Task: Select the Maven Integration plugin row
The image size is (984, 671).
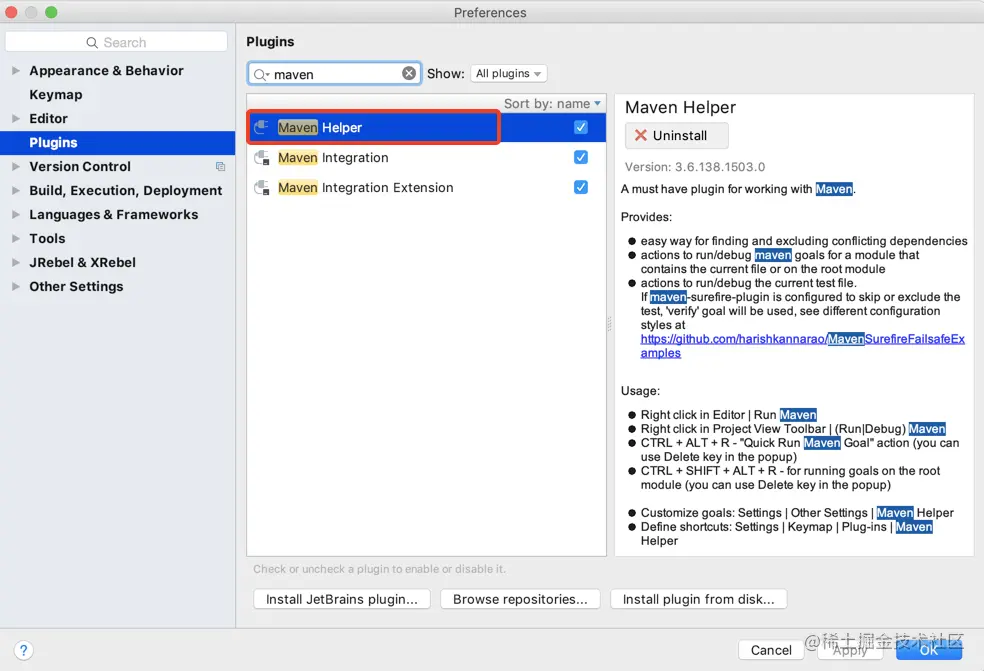Action: 426,158
